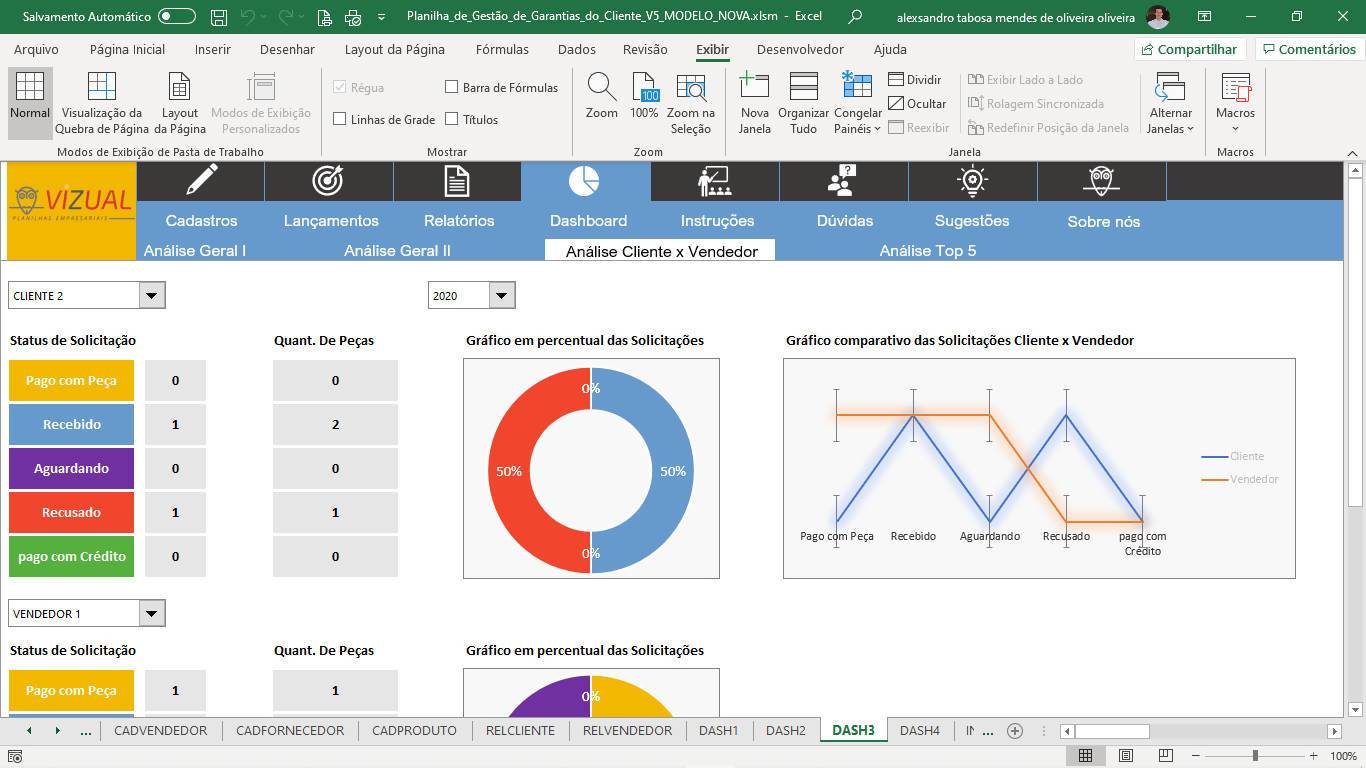1366x768 pixels.
Task: Enable Barra de Fórmulas checkbox
Action: point(452,87)
